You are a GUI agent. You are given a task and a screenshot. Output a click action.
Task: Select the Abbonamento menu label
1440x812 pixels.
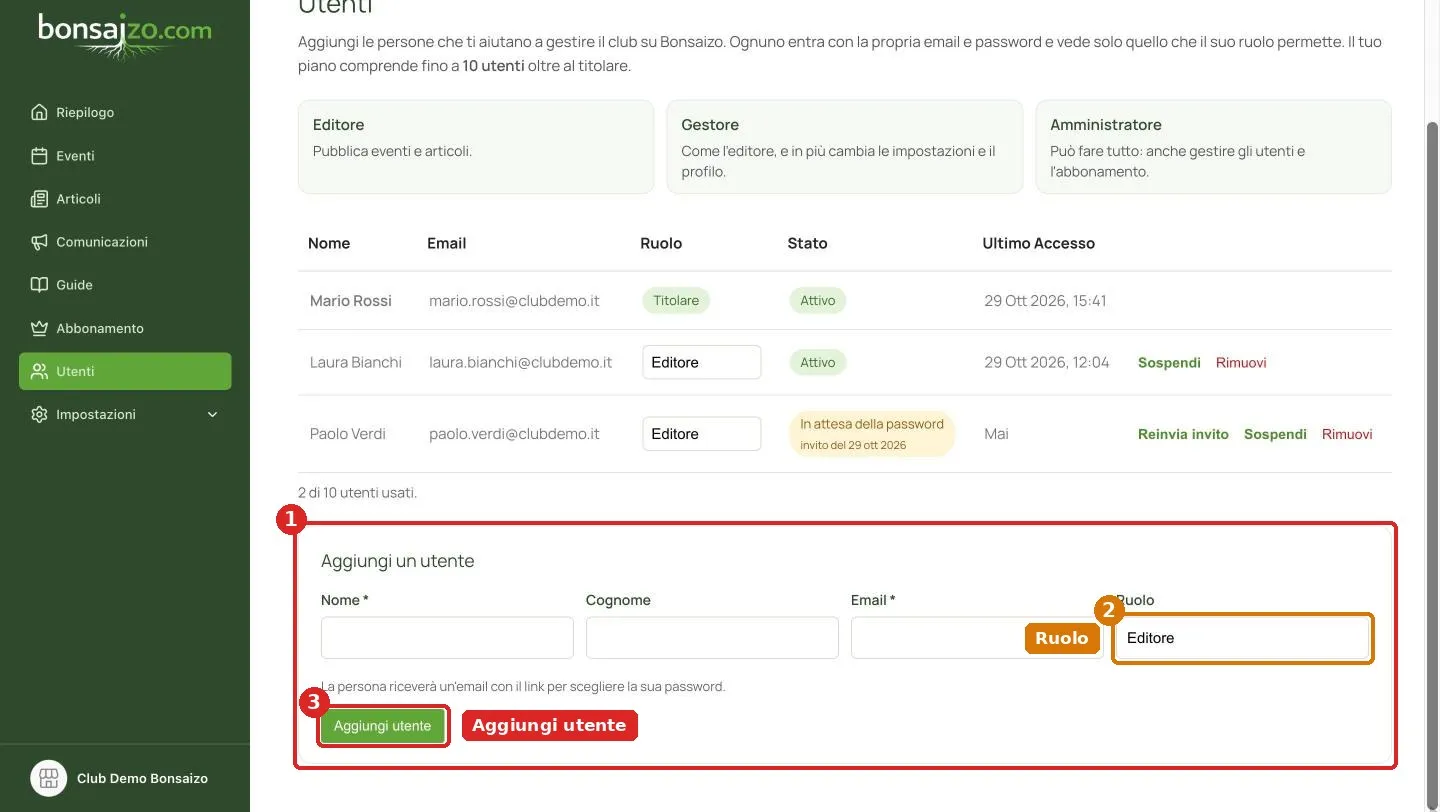click(100, 328)
